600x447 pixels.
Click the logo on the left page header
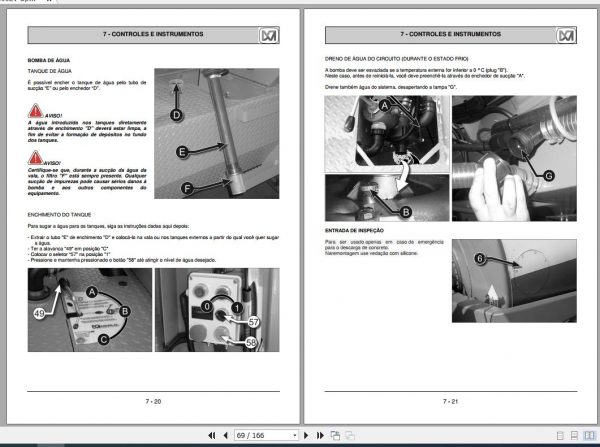(x=269, y=35)
